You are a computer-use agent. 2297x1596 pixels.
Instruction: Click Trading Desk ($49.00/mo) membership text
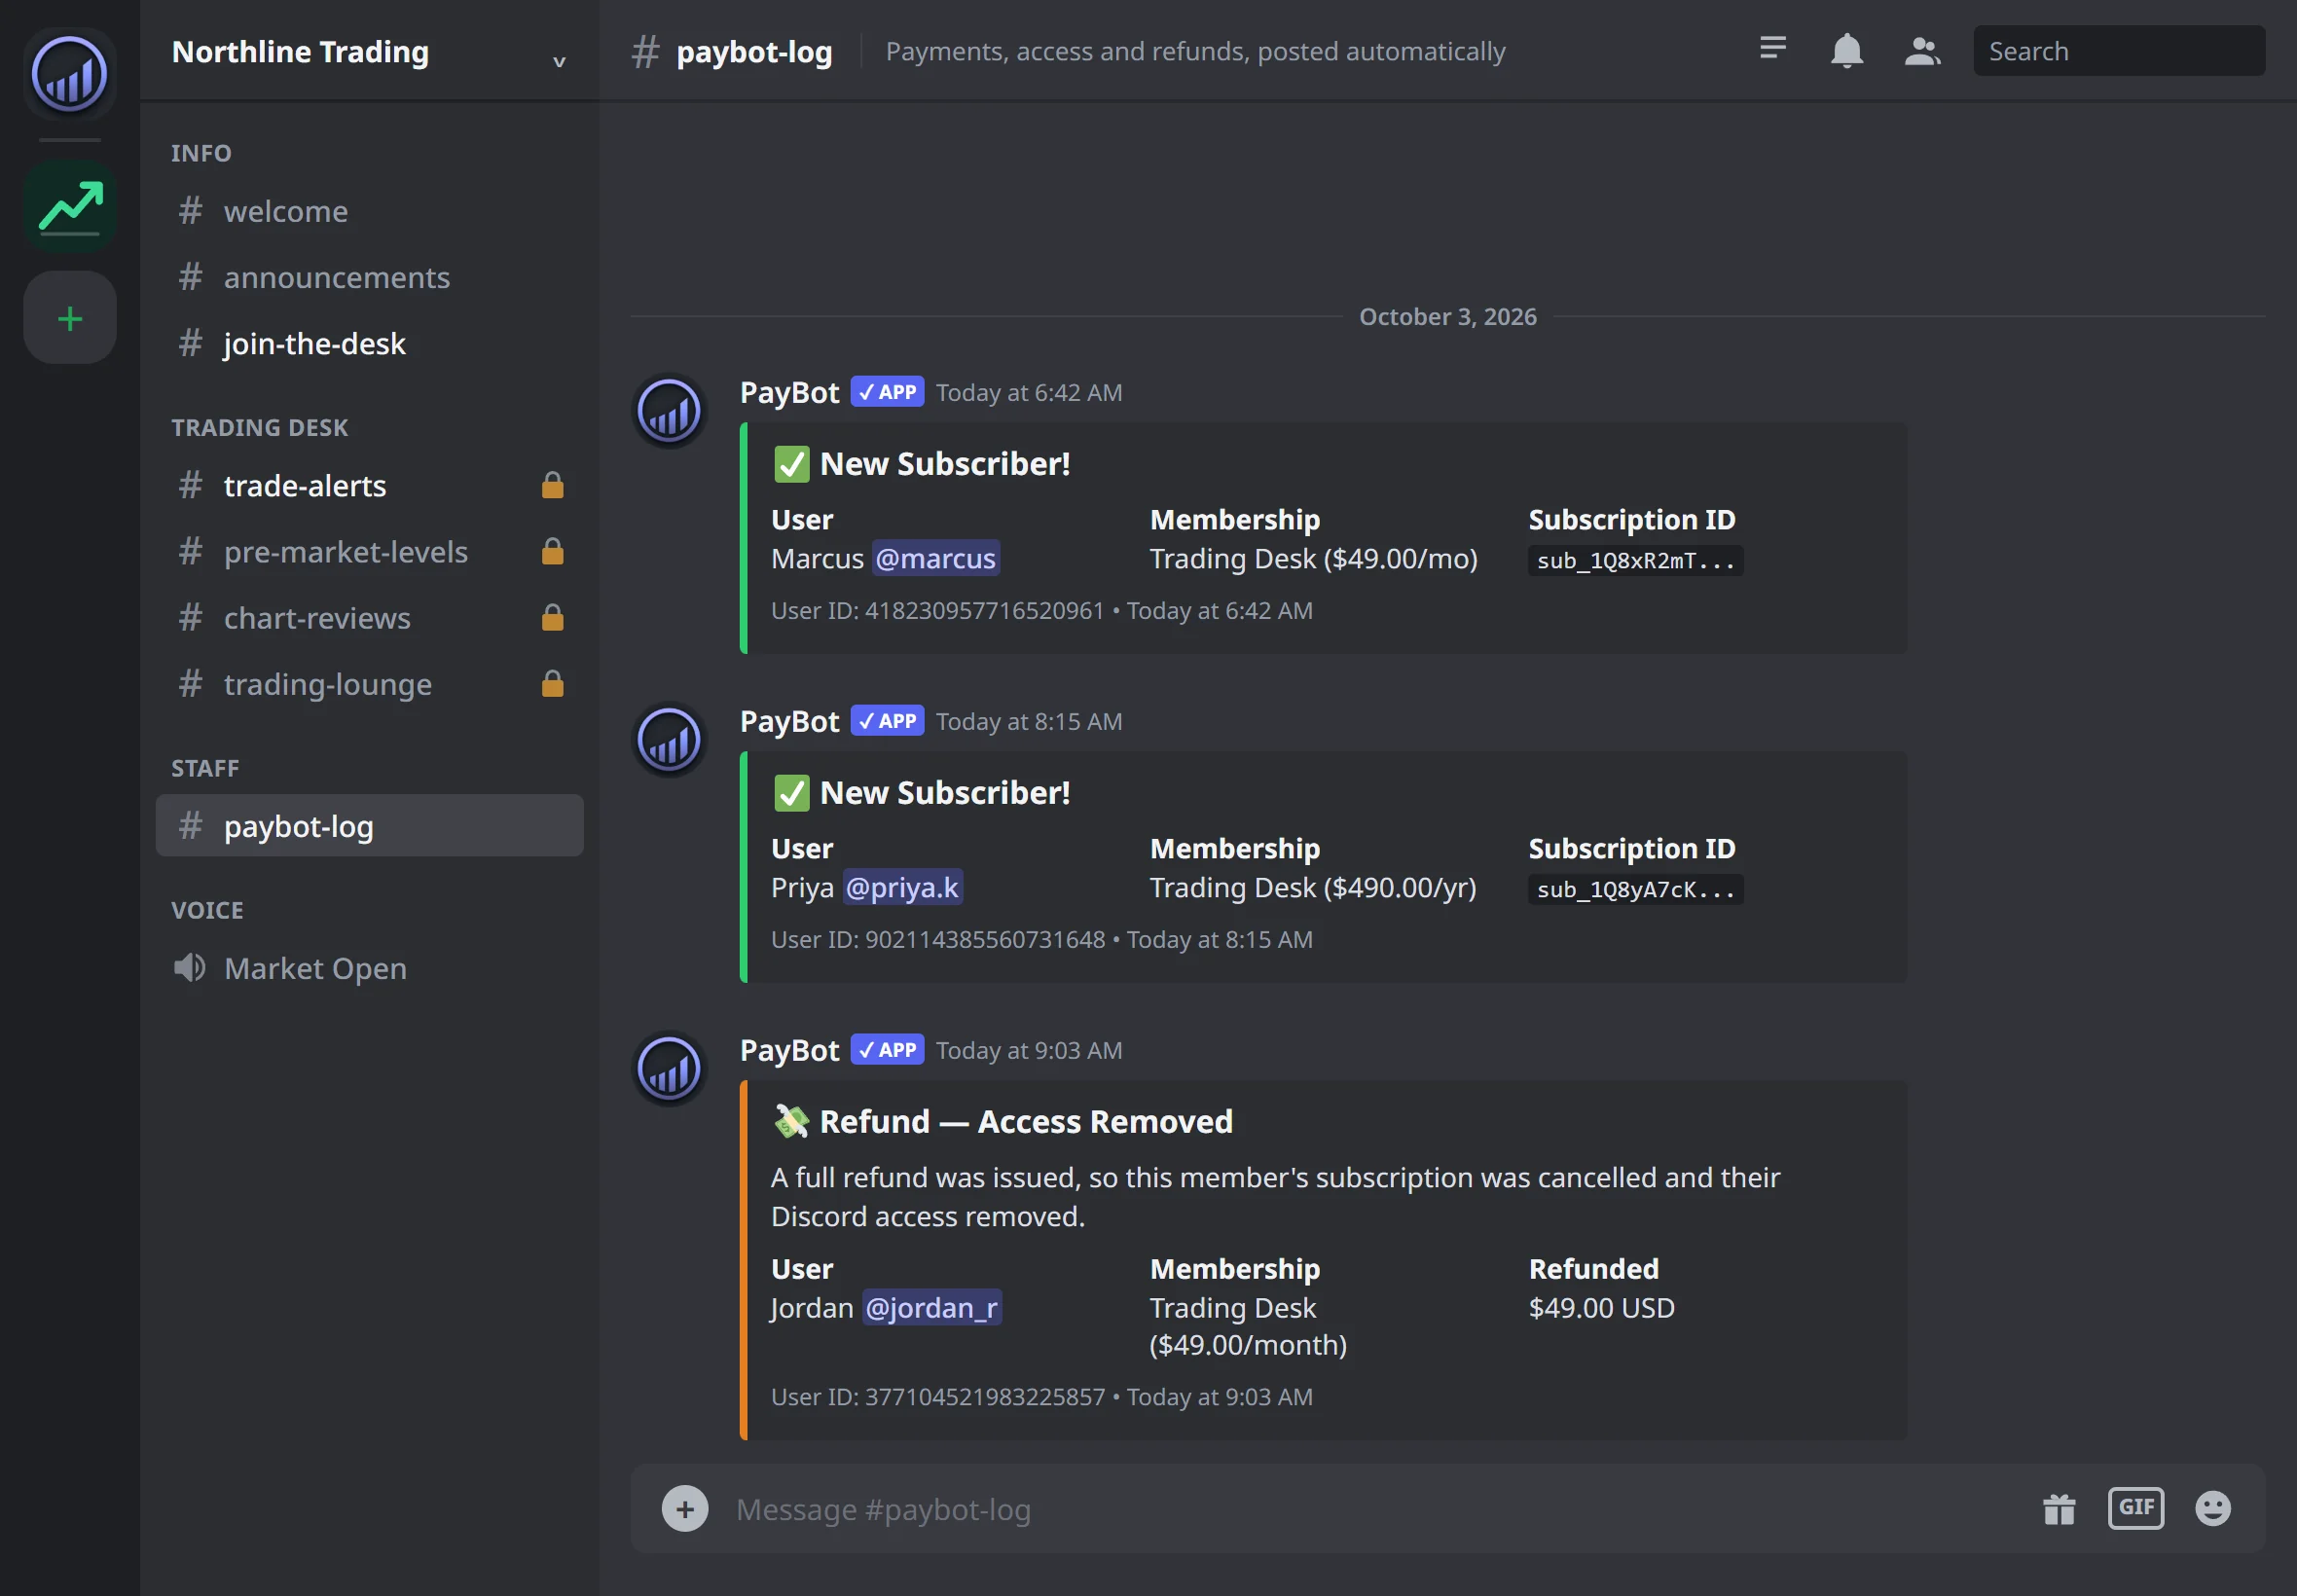point(1313,559)
